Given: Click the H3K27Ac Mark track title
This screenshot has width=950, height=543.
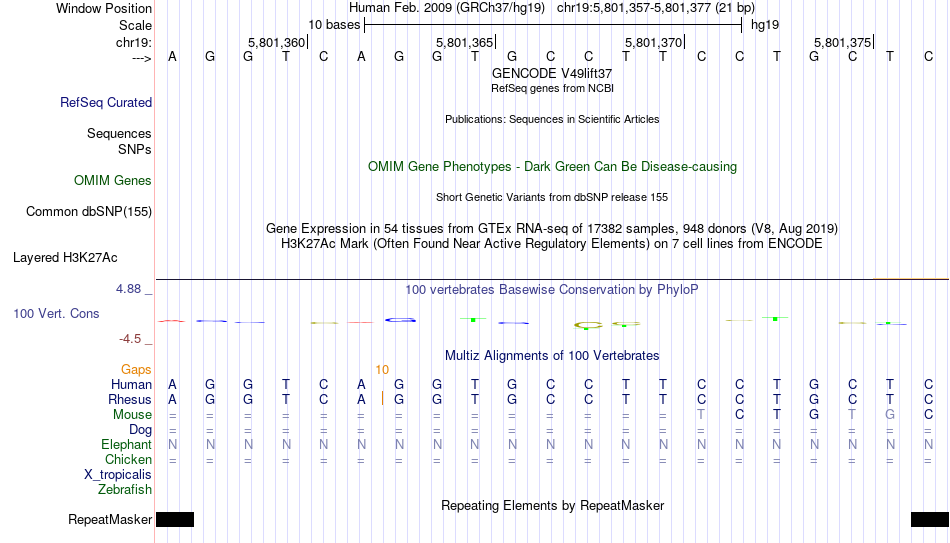Looking at the screenshot, I should pyautogui.click(x=552, y=244).
